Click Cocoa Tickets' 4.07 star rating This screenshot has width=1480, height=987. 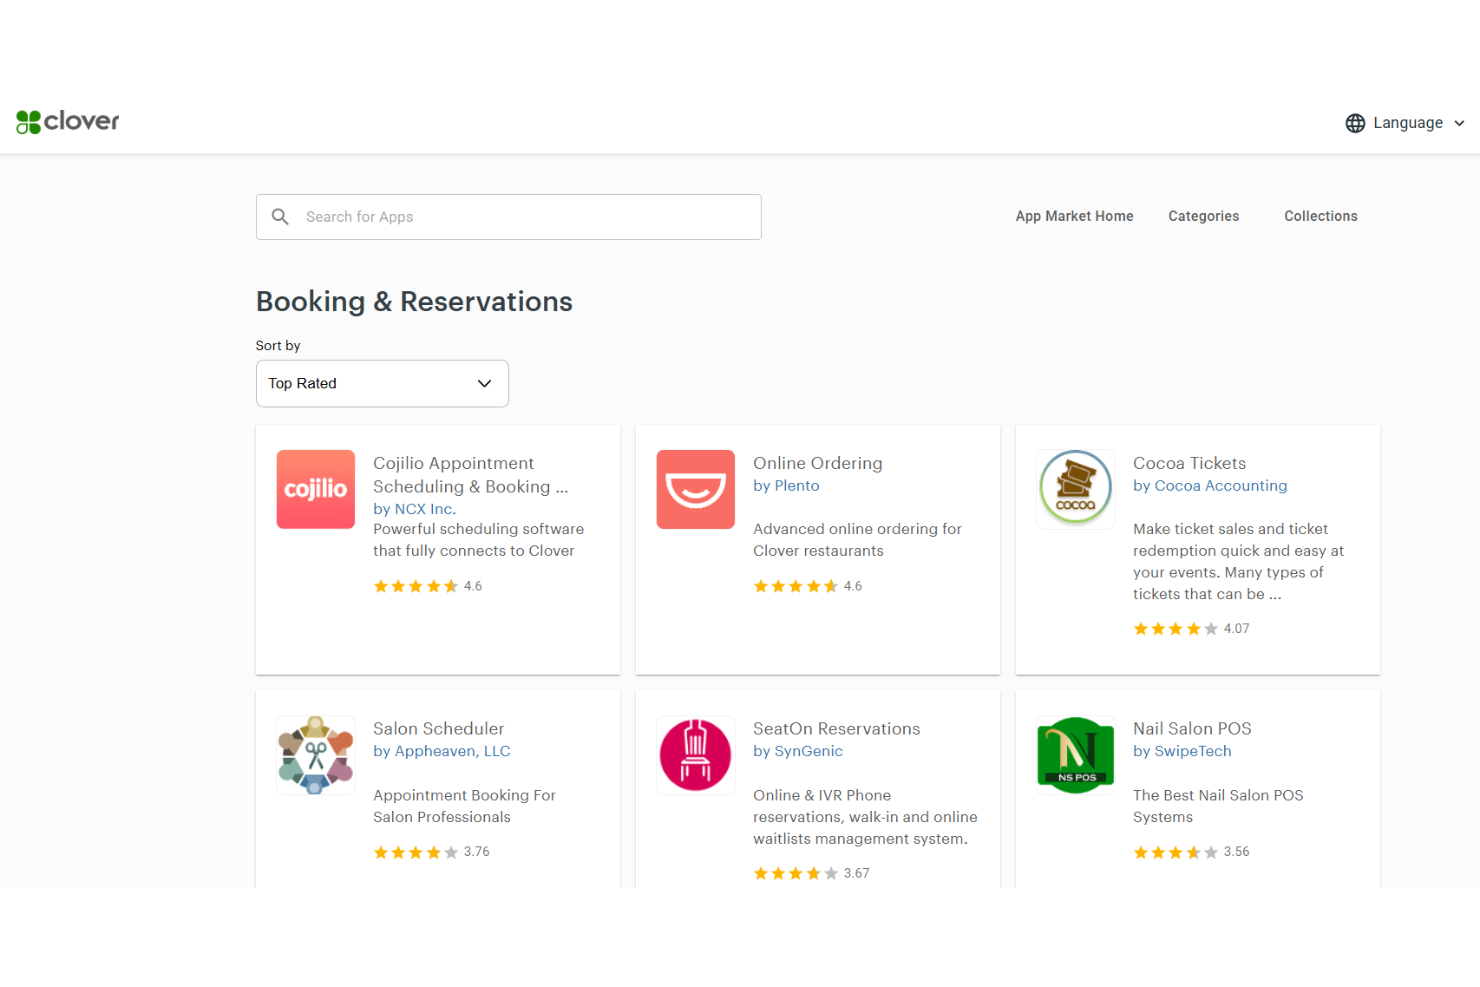pos(1191,629)
